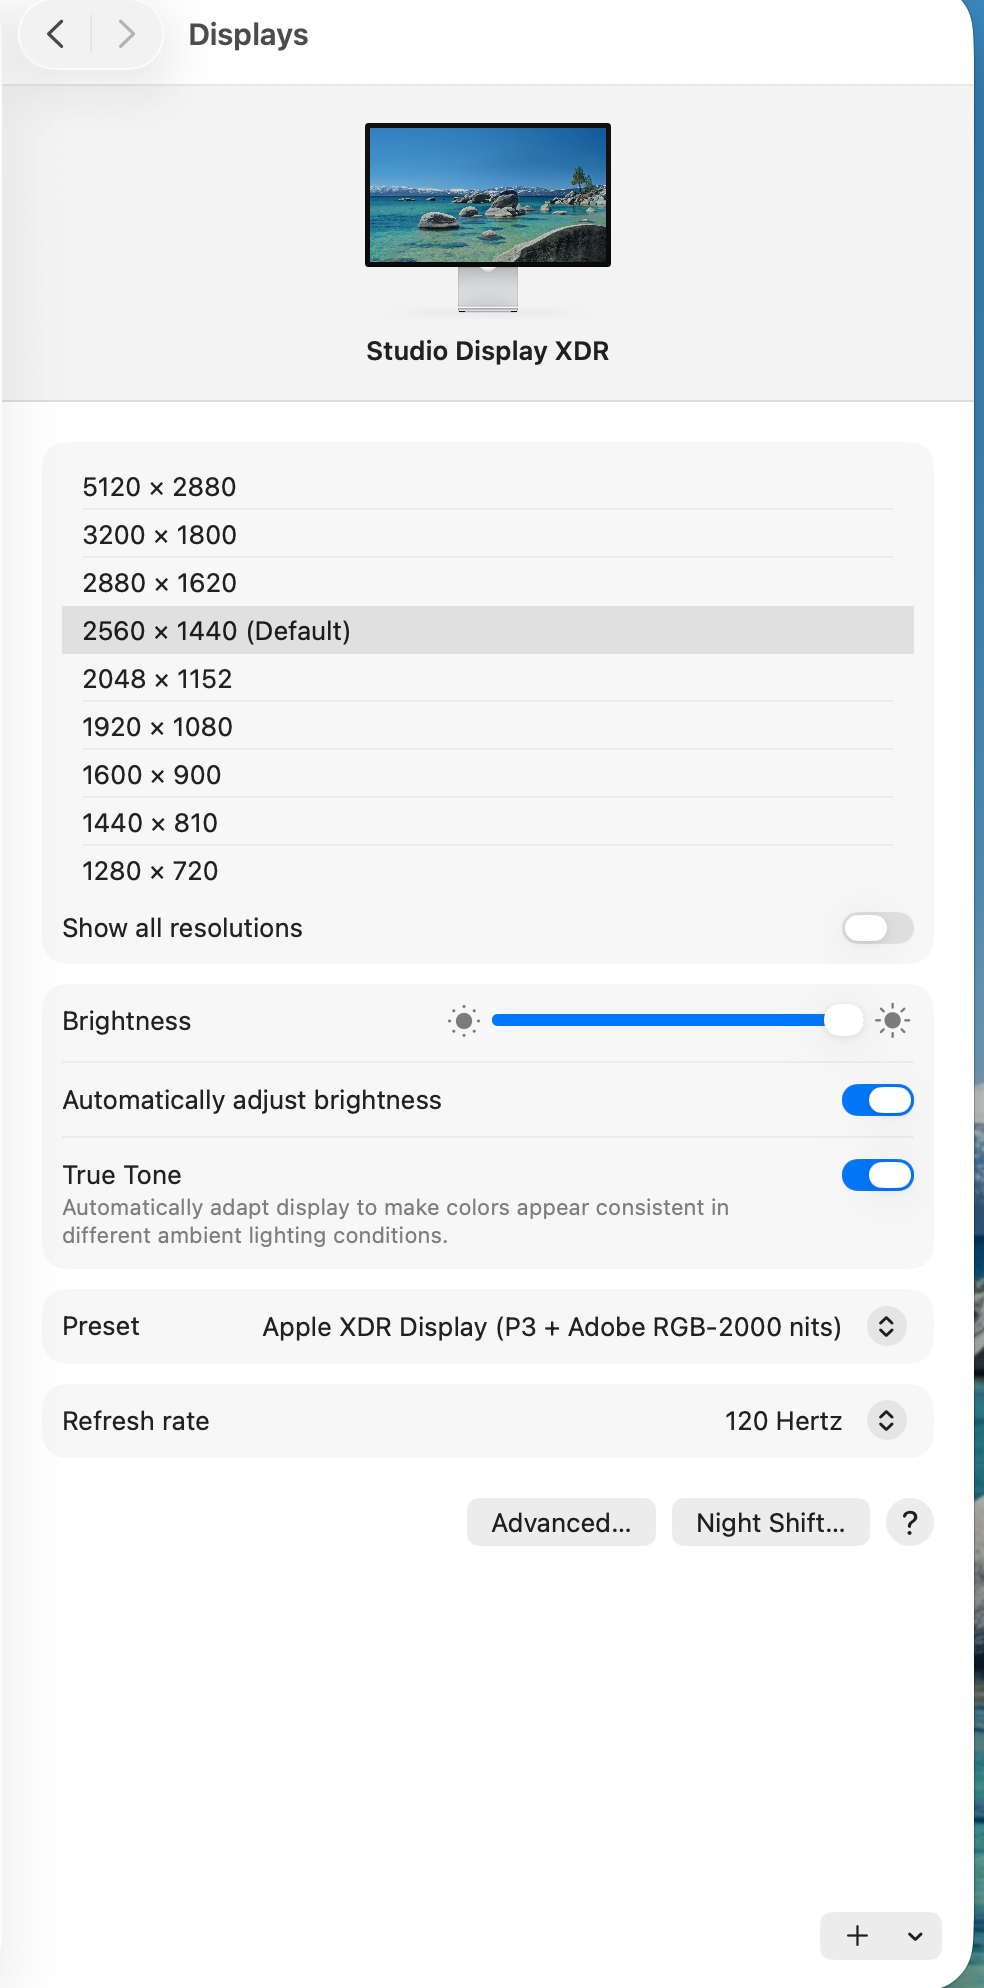Click the dim brightness sun icon
984x1988 pixels.
[x=464, y=1021]
